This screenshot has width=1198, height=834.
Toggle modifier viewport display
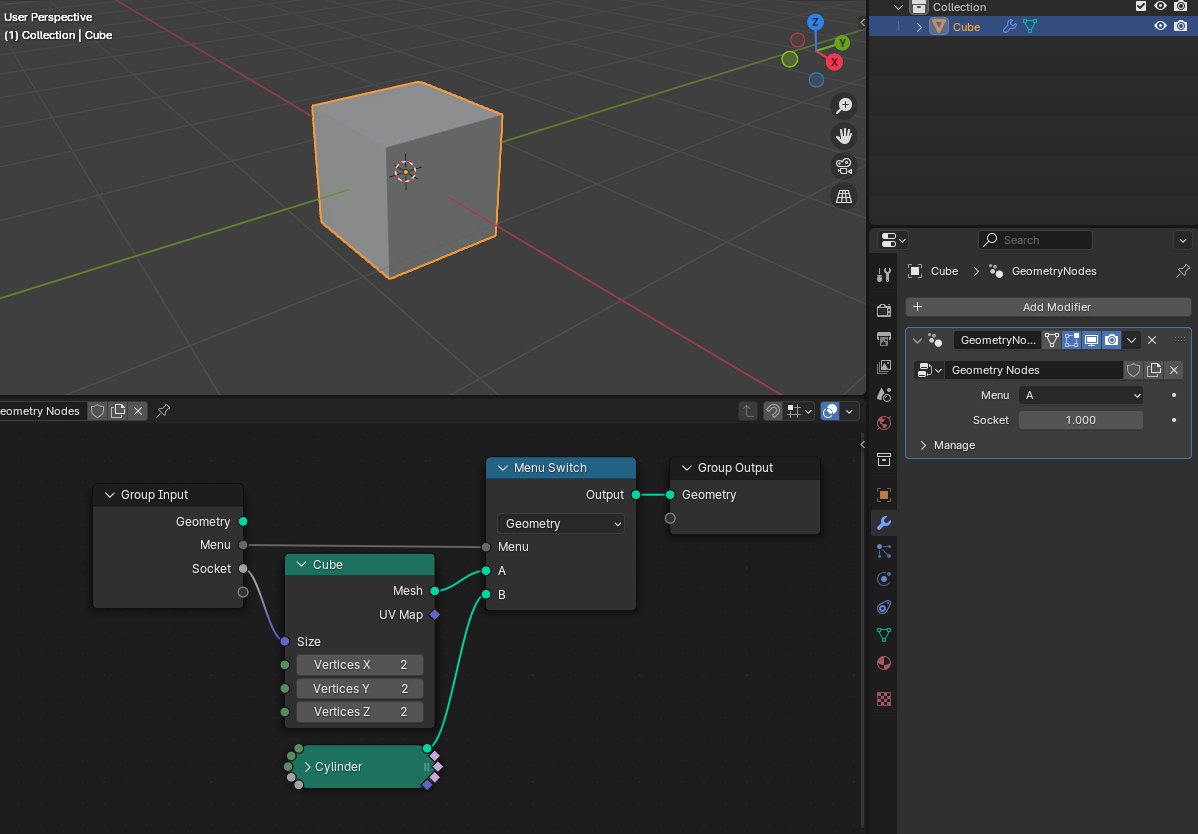1091,341
